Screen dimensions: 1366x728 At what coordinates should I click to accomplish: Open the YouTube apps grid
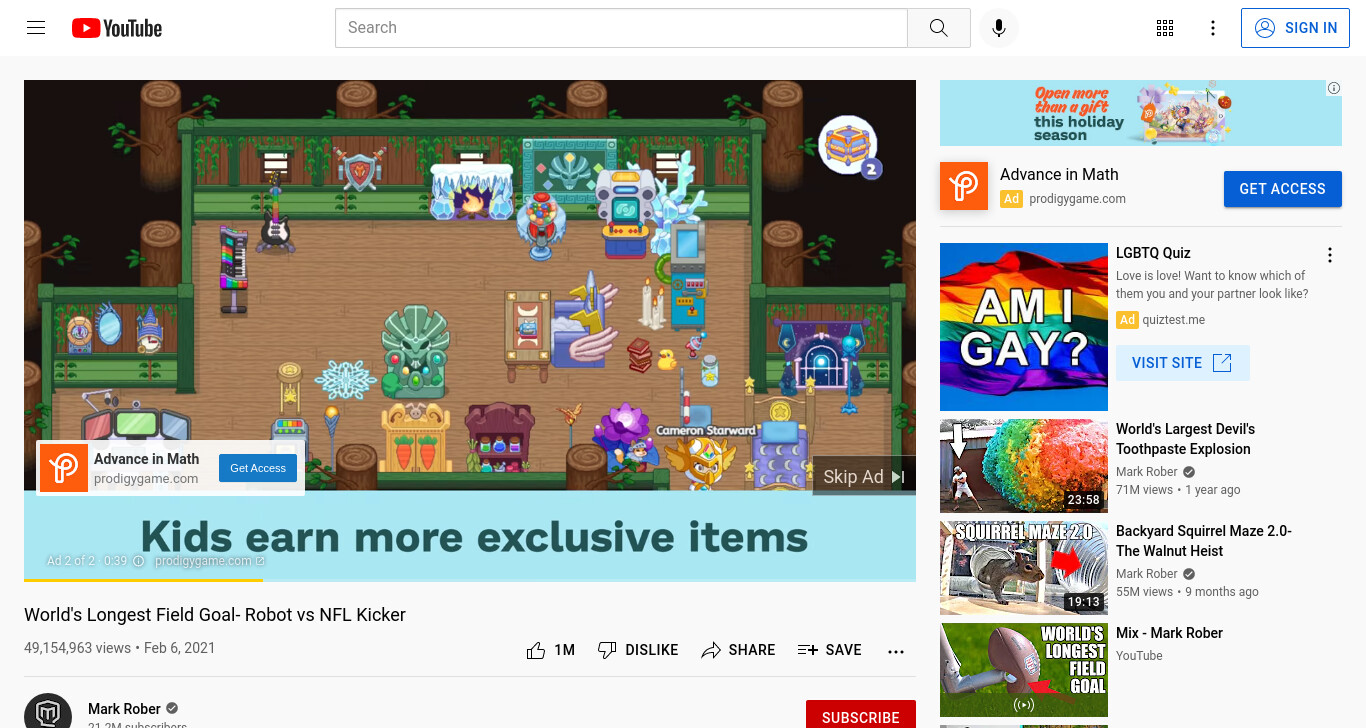1165,28
